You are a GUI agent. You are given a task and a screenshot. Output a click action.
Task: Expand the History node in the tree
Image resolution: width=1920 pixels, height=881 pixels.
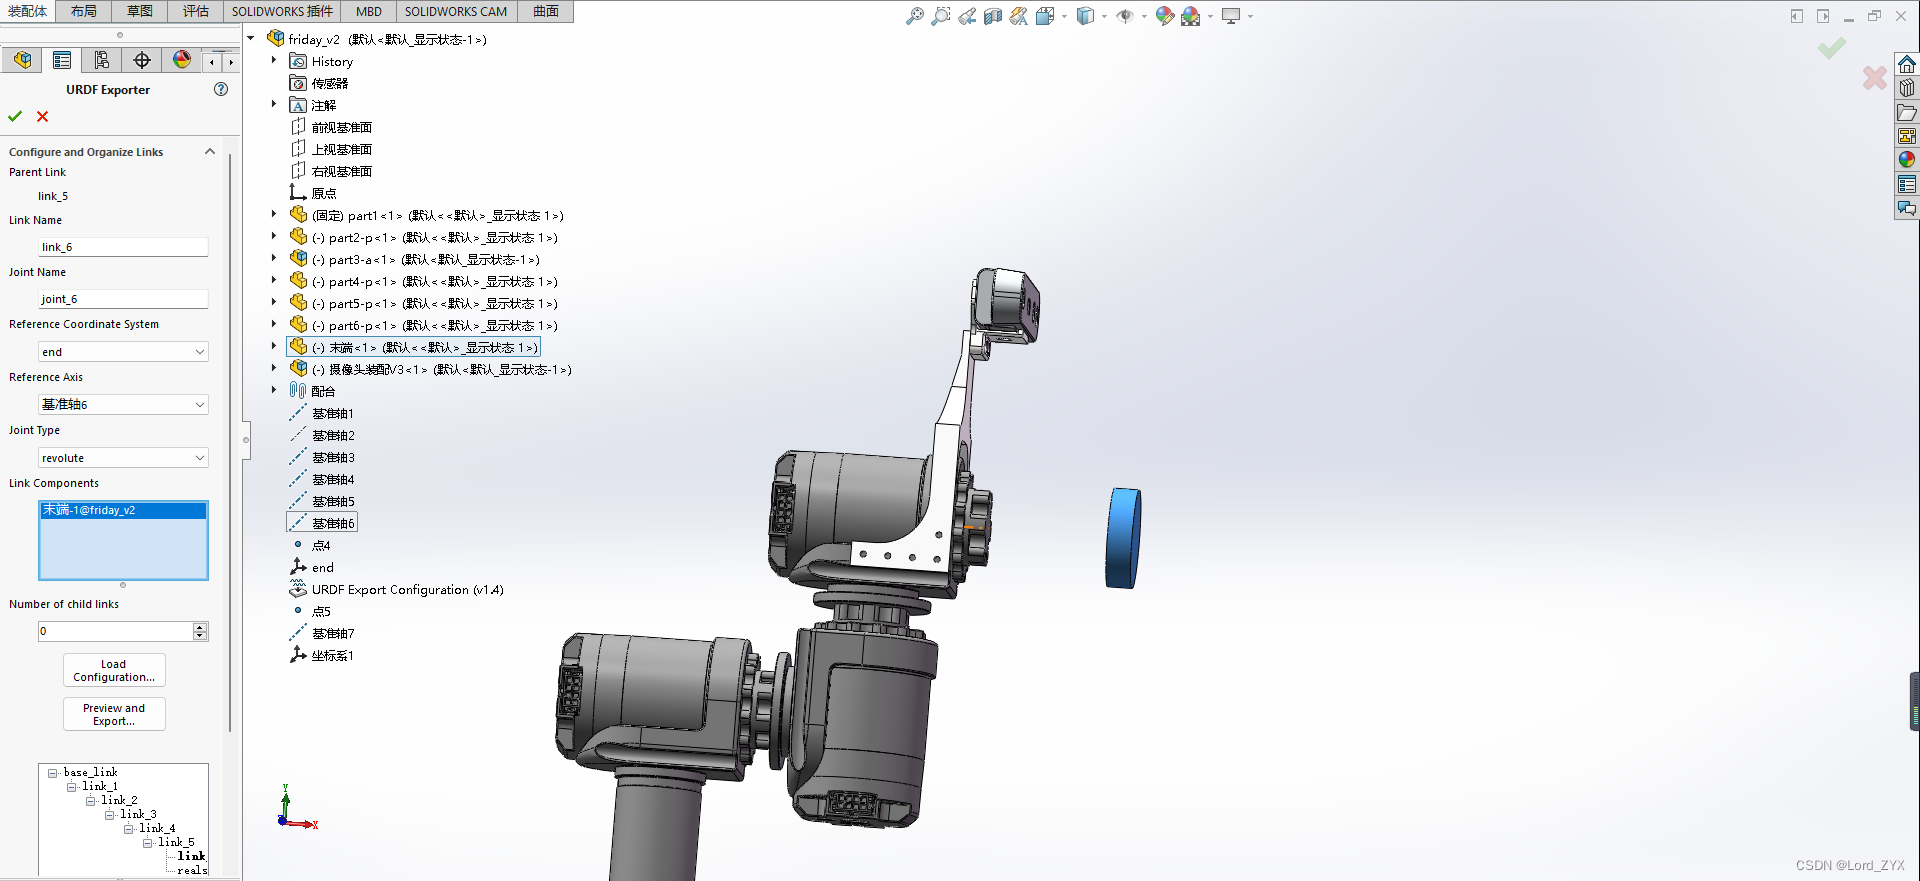tap(274, 60)
